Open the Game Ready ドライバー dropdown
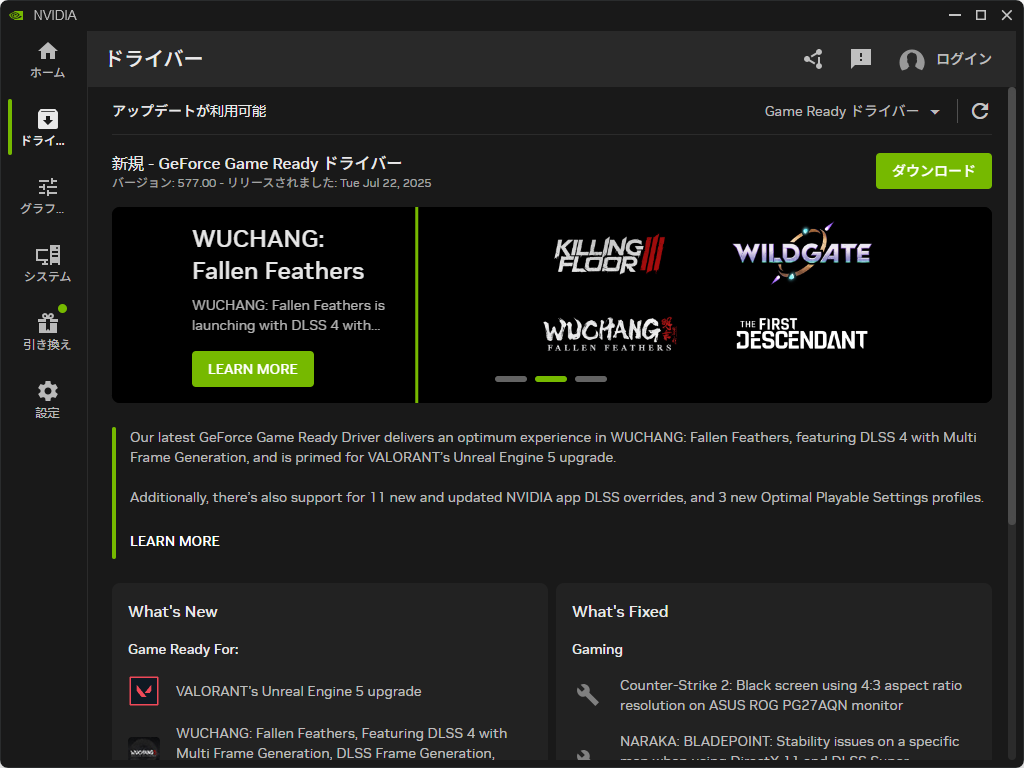Screen dimensions: 1024x768 click(x=851, y=111)
